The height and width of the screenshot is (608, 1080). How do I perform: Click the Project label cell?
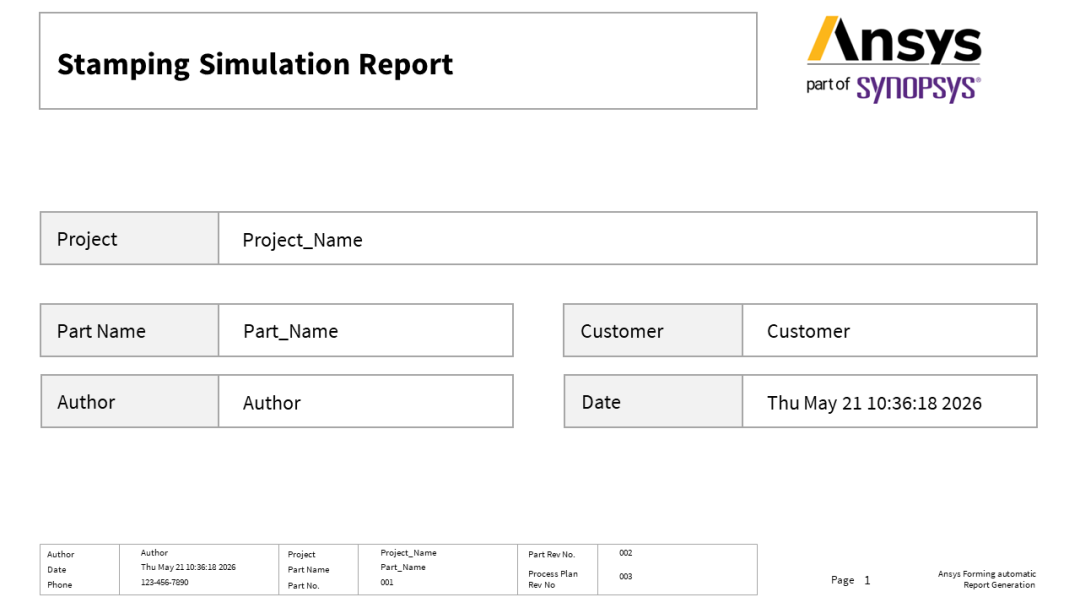(129, 238)
